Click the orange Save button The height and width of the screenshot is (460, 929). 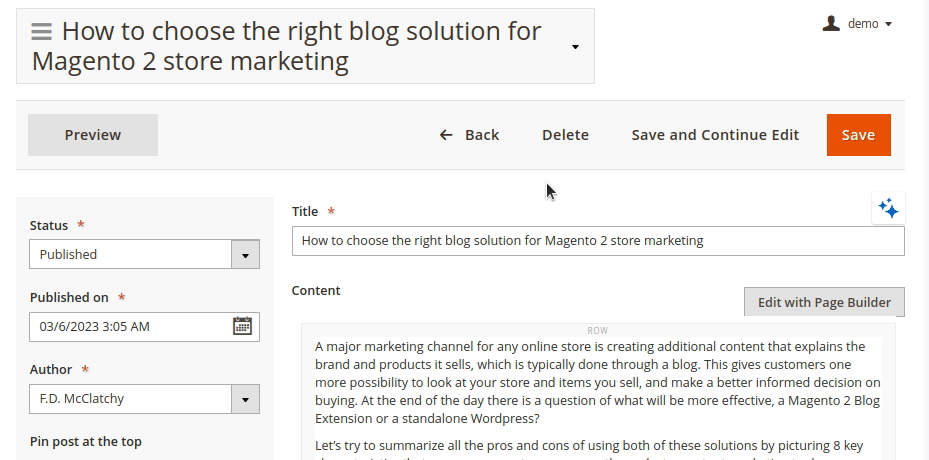857,135
